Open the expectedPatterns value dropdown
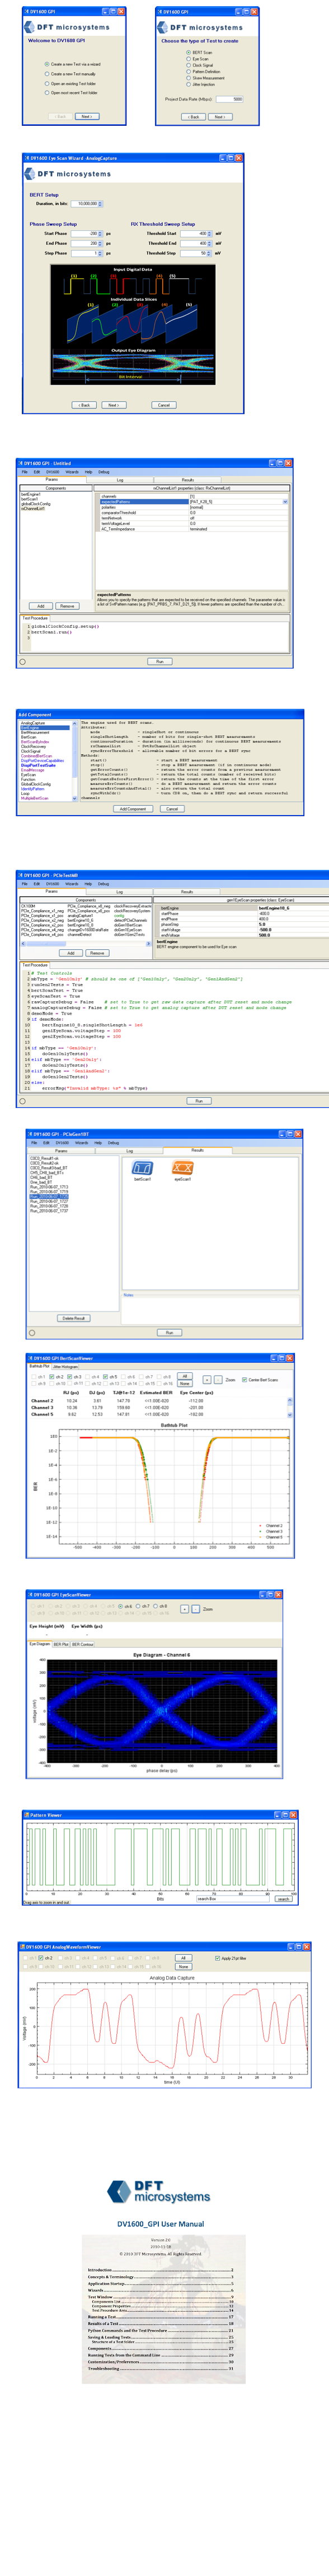Image resolution: width=329 pixels, height=2576 pixels. point(285,502)
